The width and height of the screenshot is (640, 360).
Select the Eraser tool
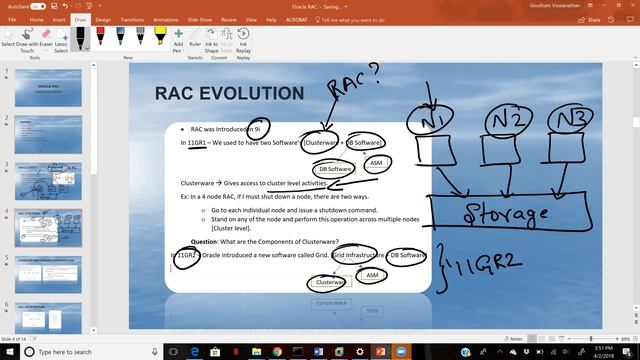[x=46, y=37]
